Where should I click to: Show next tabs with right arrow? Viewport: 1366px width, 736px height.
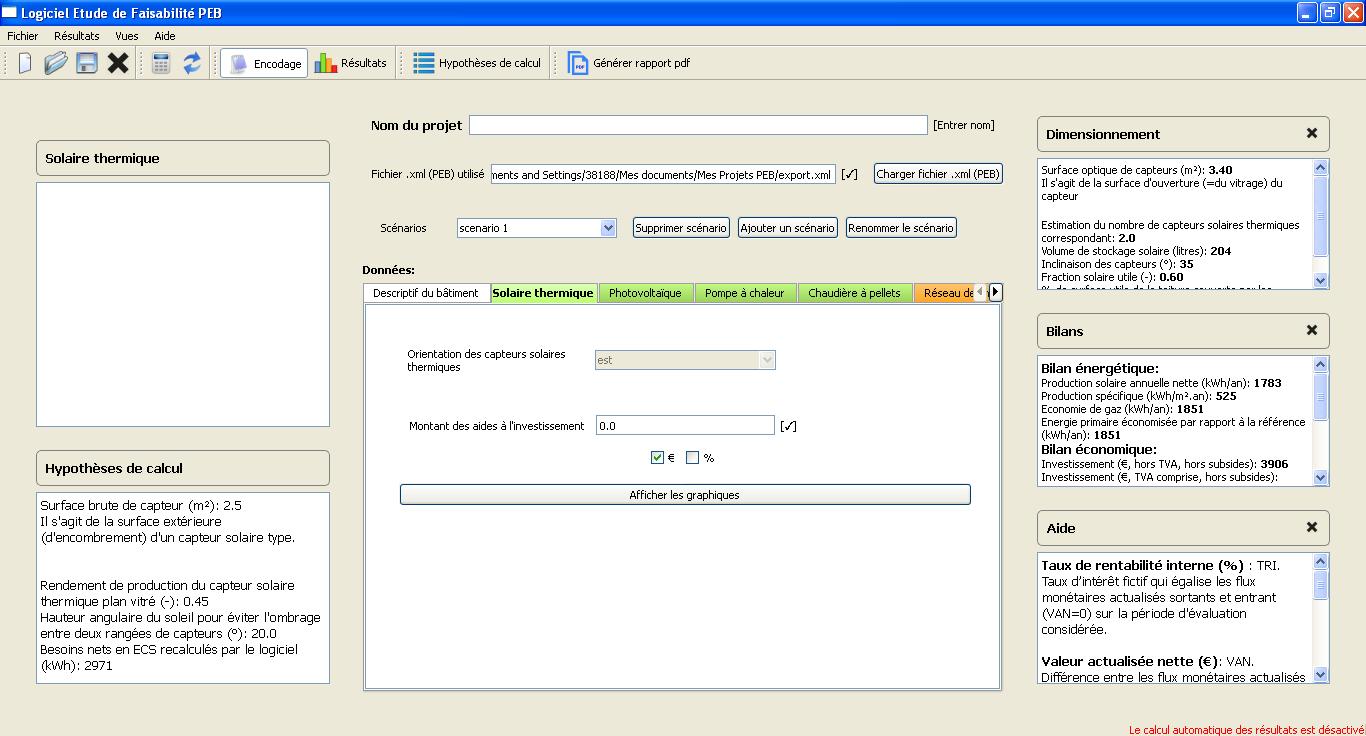point(995,292)
